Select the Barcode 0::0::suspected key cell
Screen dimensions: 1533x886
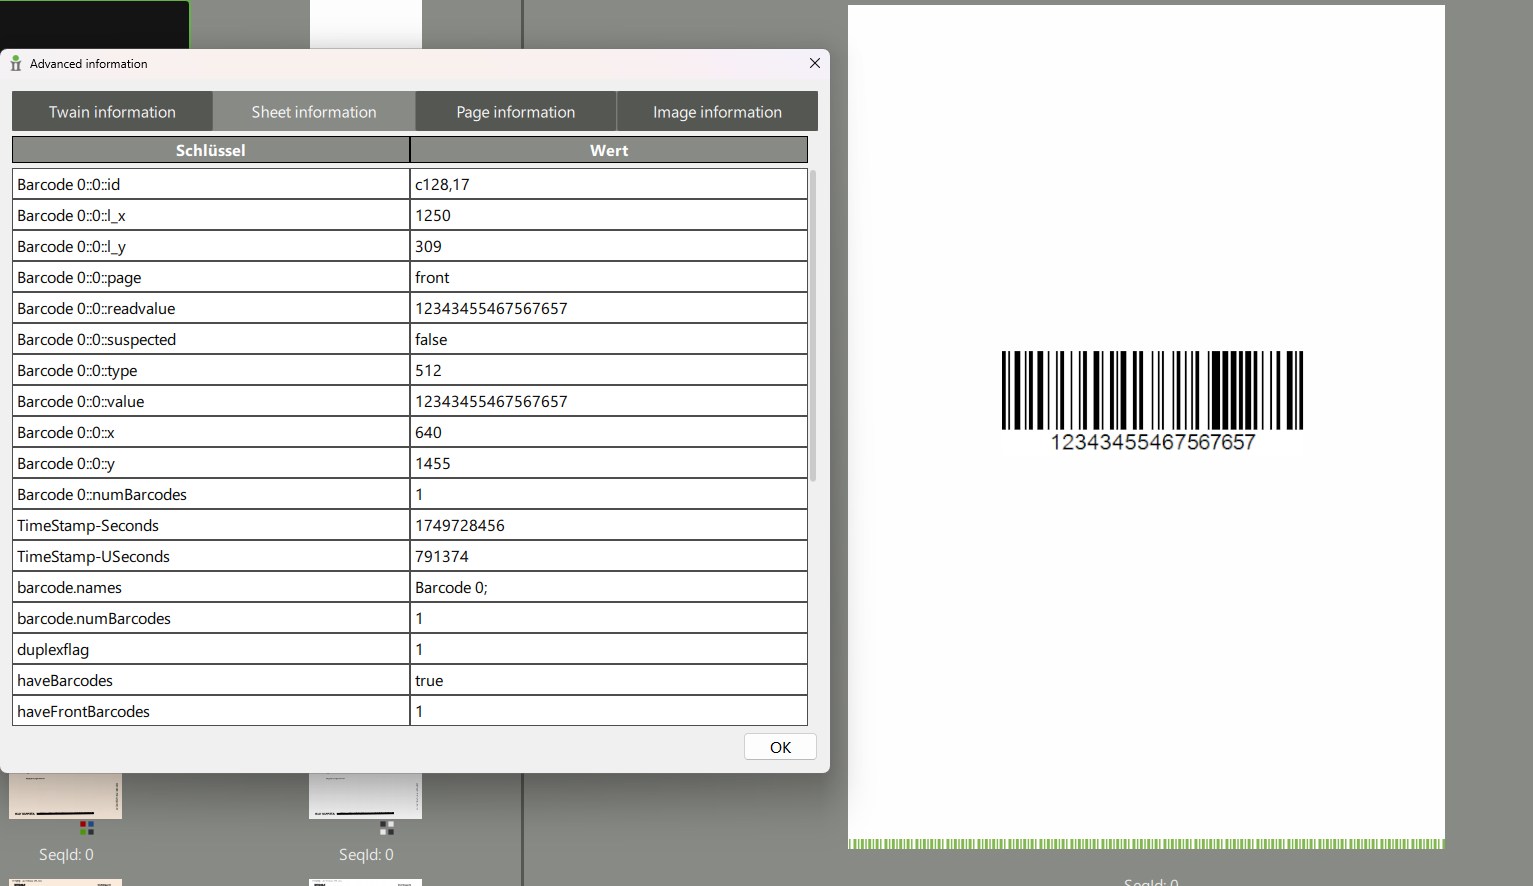pos(211,339)
